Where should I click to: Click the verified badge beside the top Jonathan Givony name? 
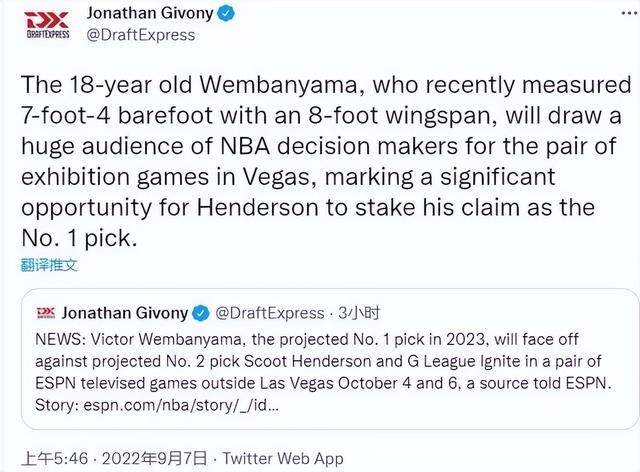point(226,14)
